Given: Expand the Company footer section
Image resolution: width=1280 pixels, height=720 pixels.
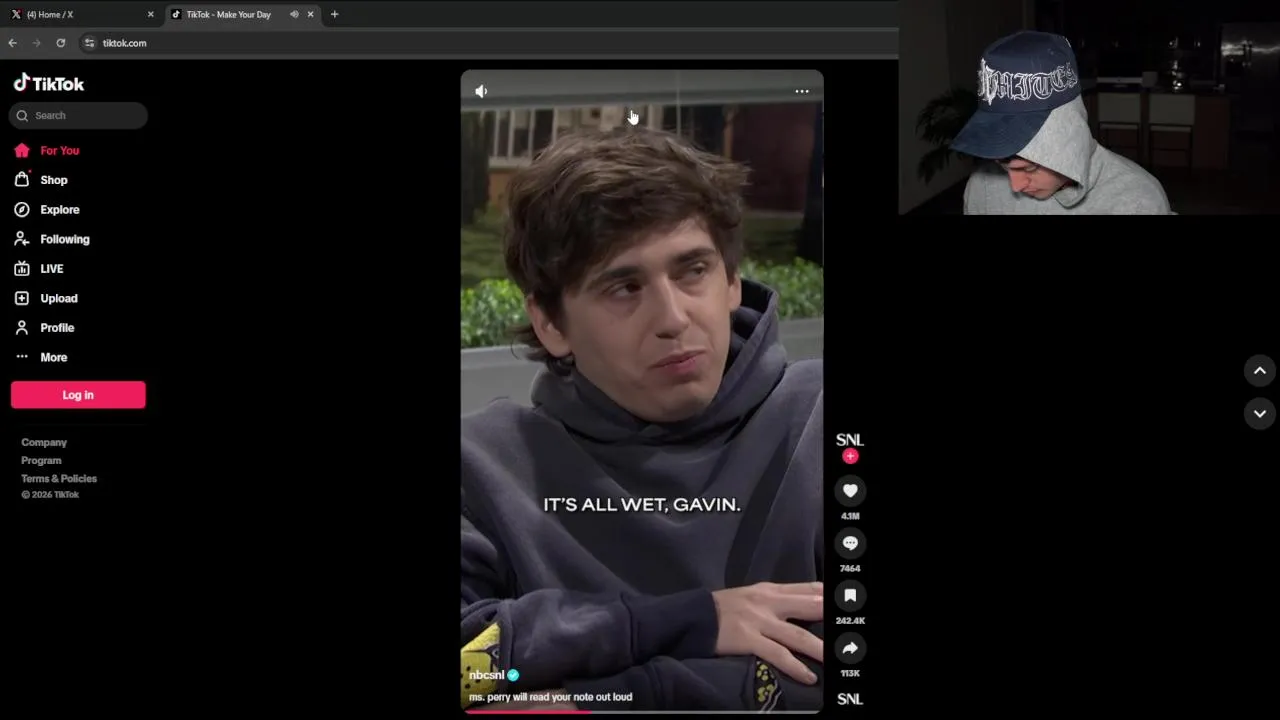Looking at the screenshot, I should click(x=44, y=442).
